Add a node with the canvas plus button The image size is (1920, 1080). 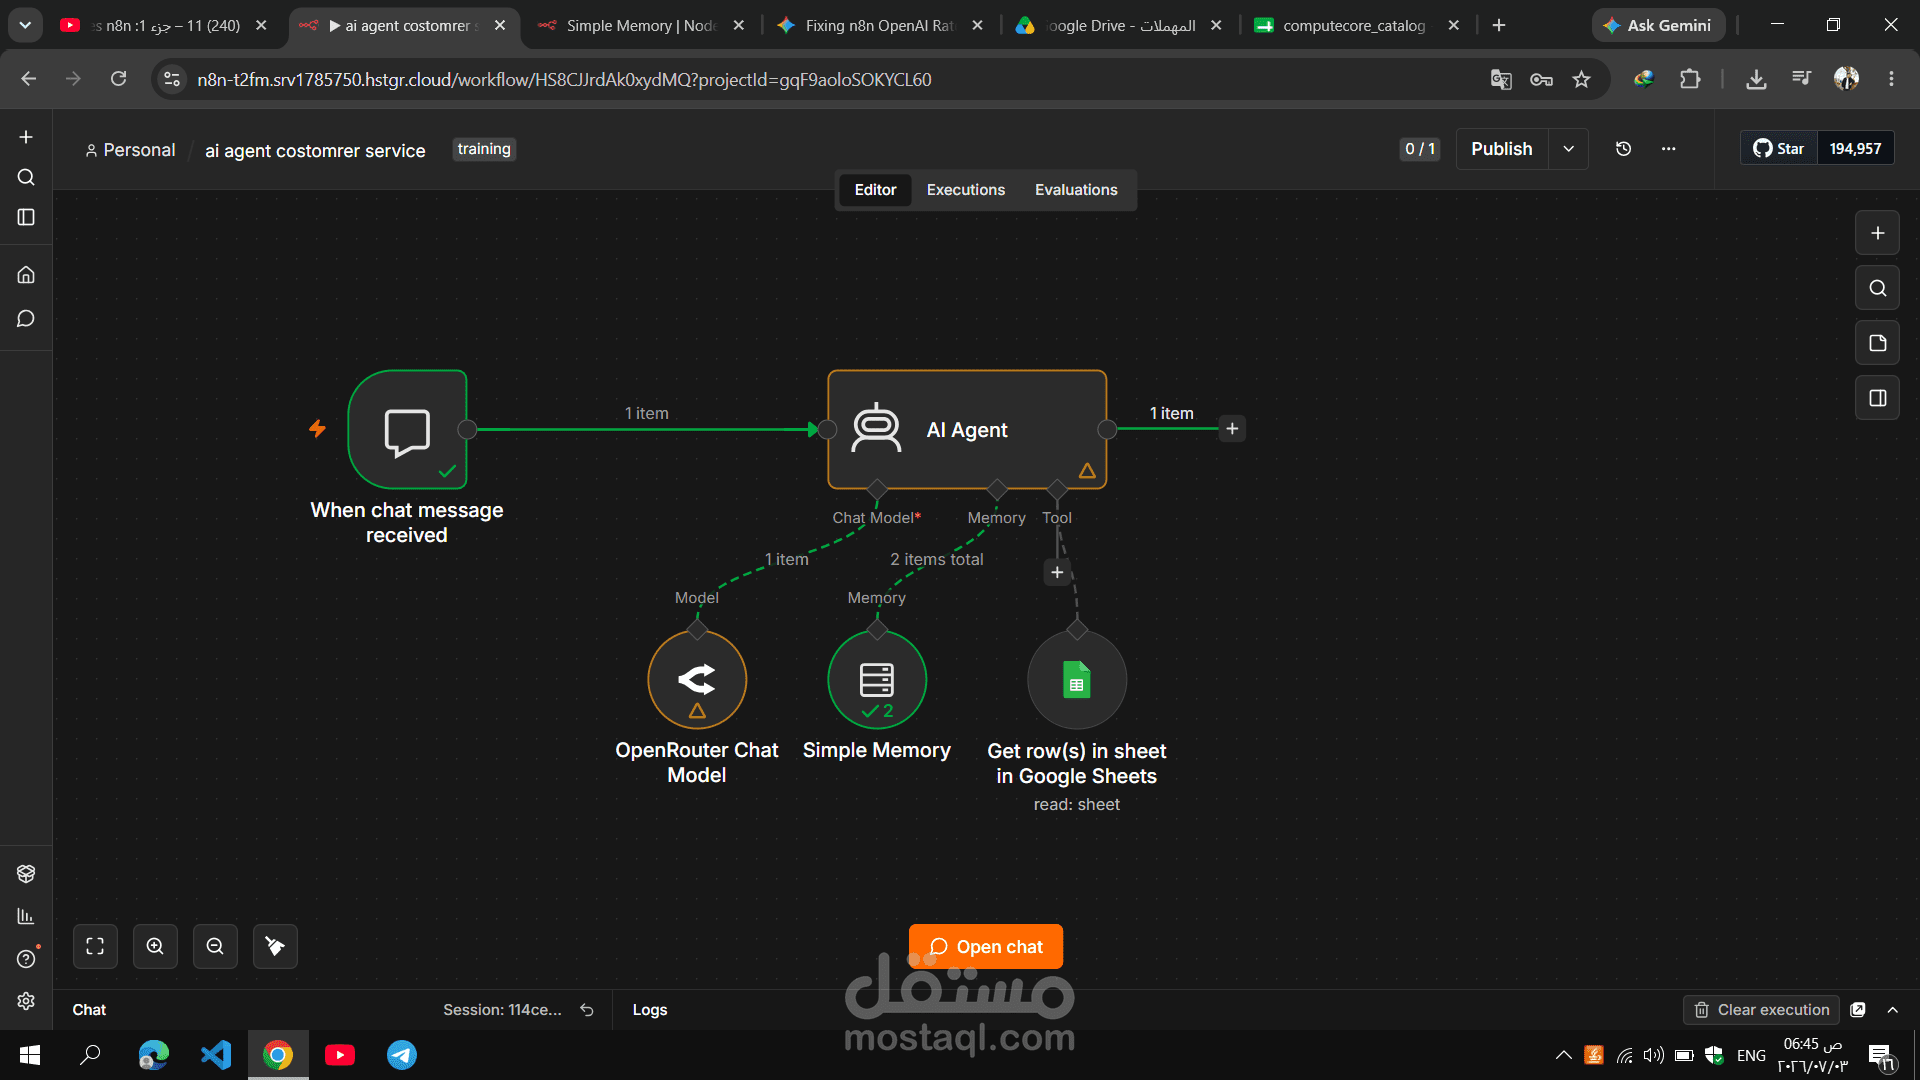pos(1877,233)
